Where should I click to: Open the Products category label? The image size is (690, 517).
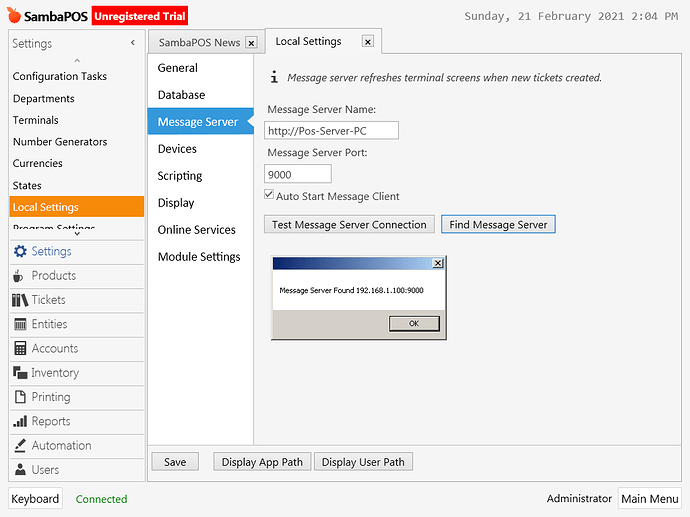[x=54, y=276]
